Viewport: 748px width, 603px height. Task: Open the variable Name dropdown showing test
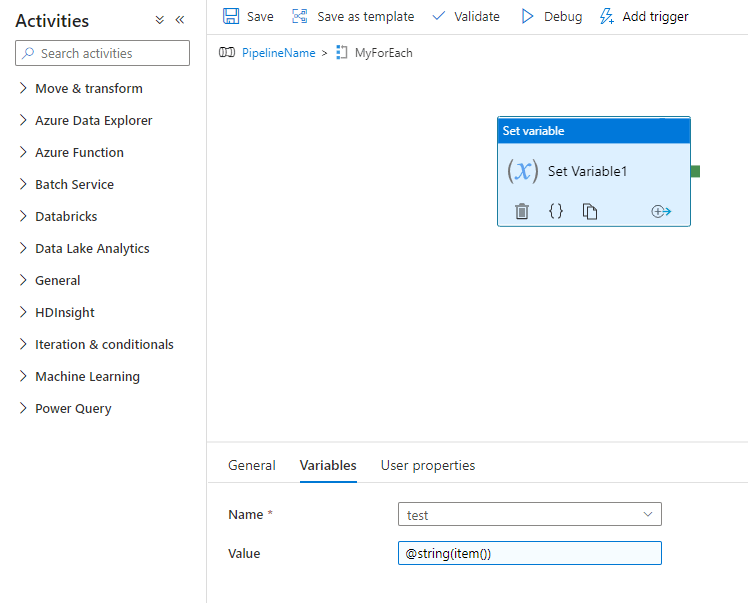tap(529, 515)
